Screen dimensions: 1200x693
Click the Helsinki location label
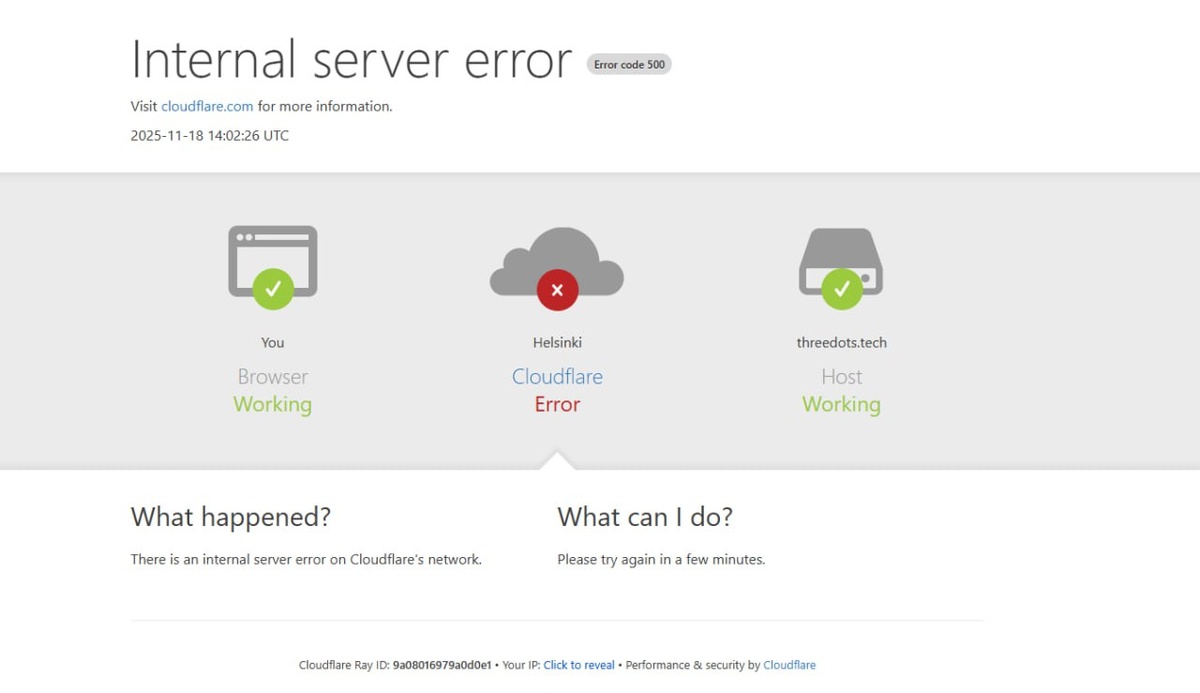point(557,342)
